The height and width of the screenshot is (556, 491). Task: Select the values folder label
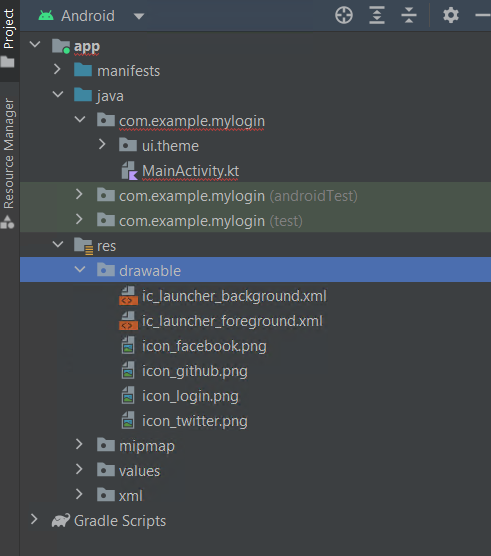tap(140, 471)
